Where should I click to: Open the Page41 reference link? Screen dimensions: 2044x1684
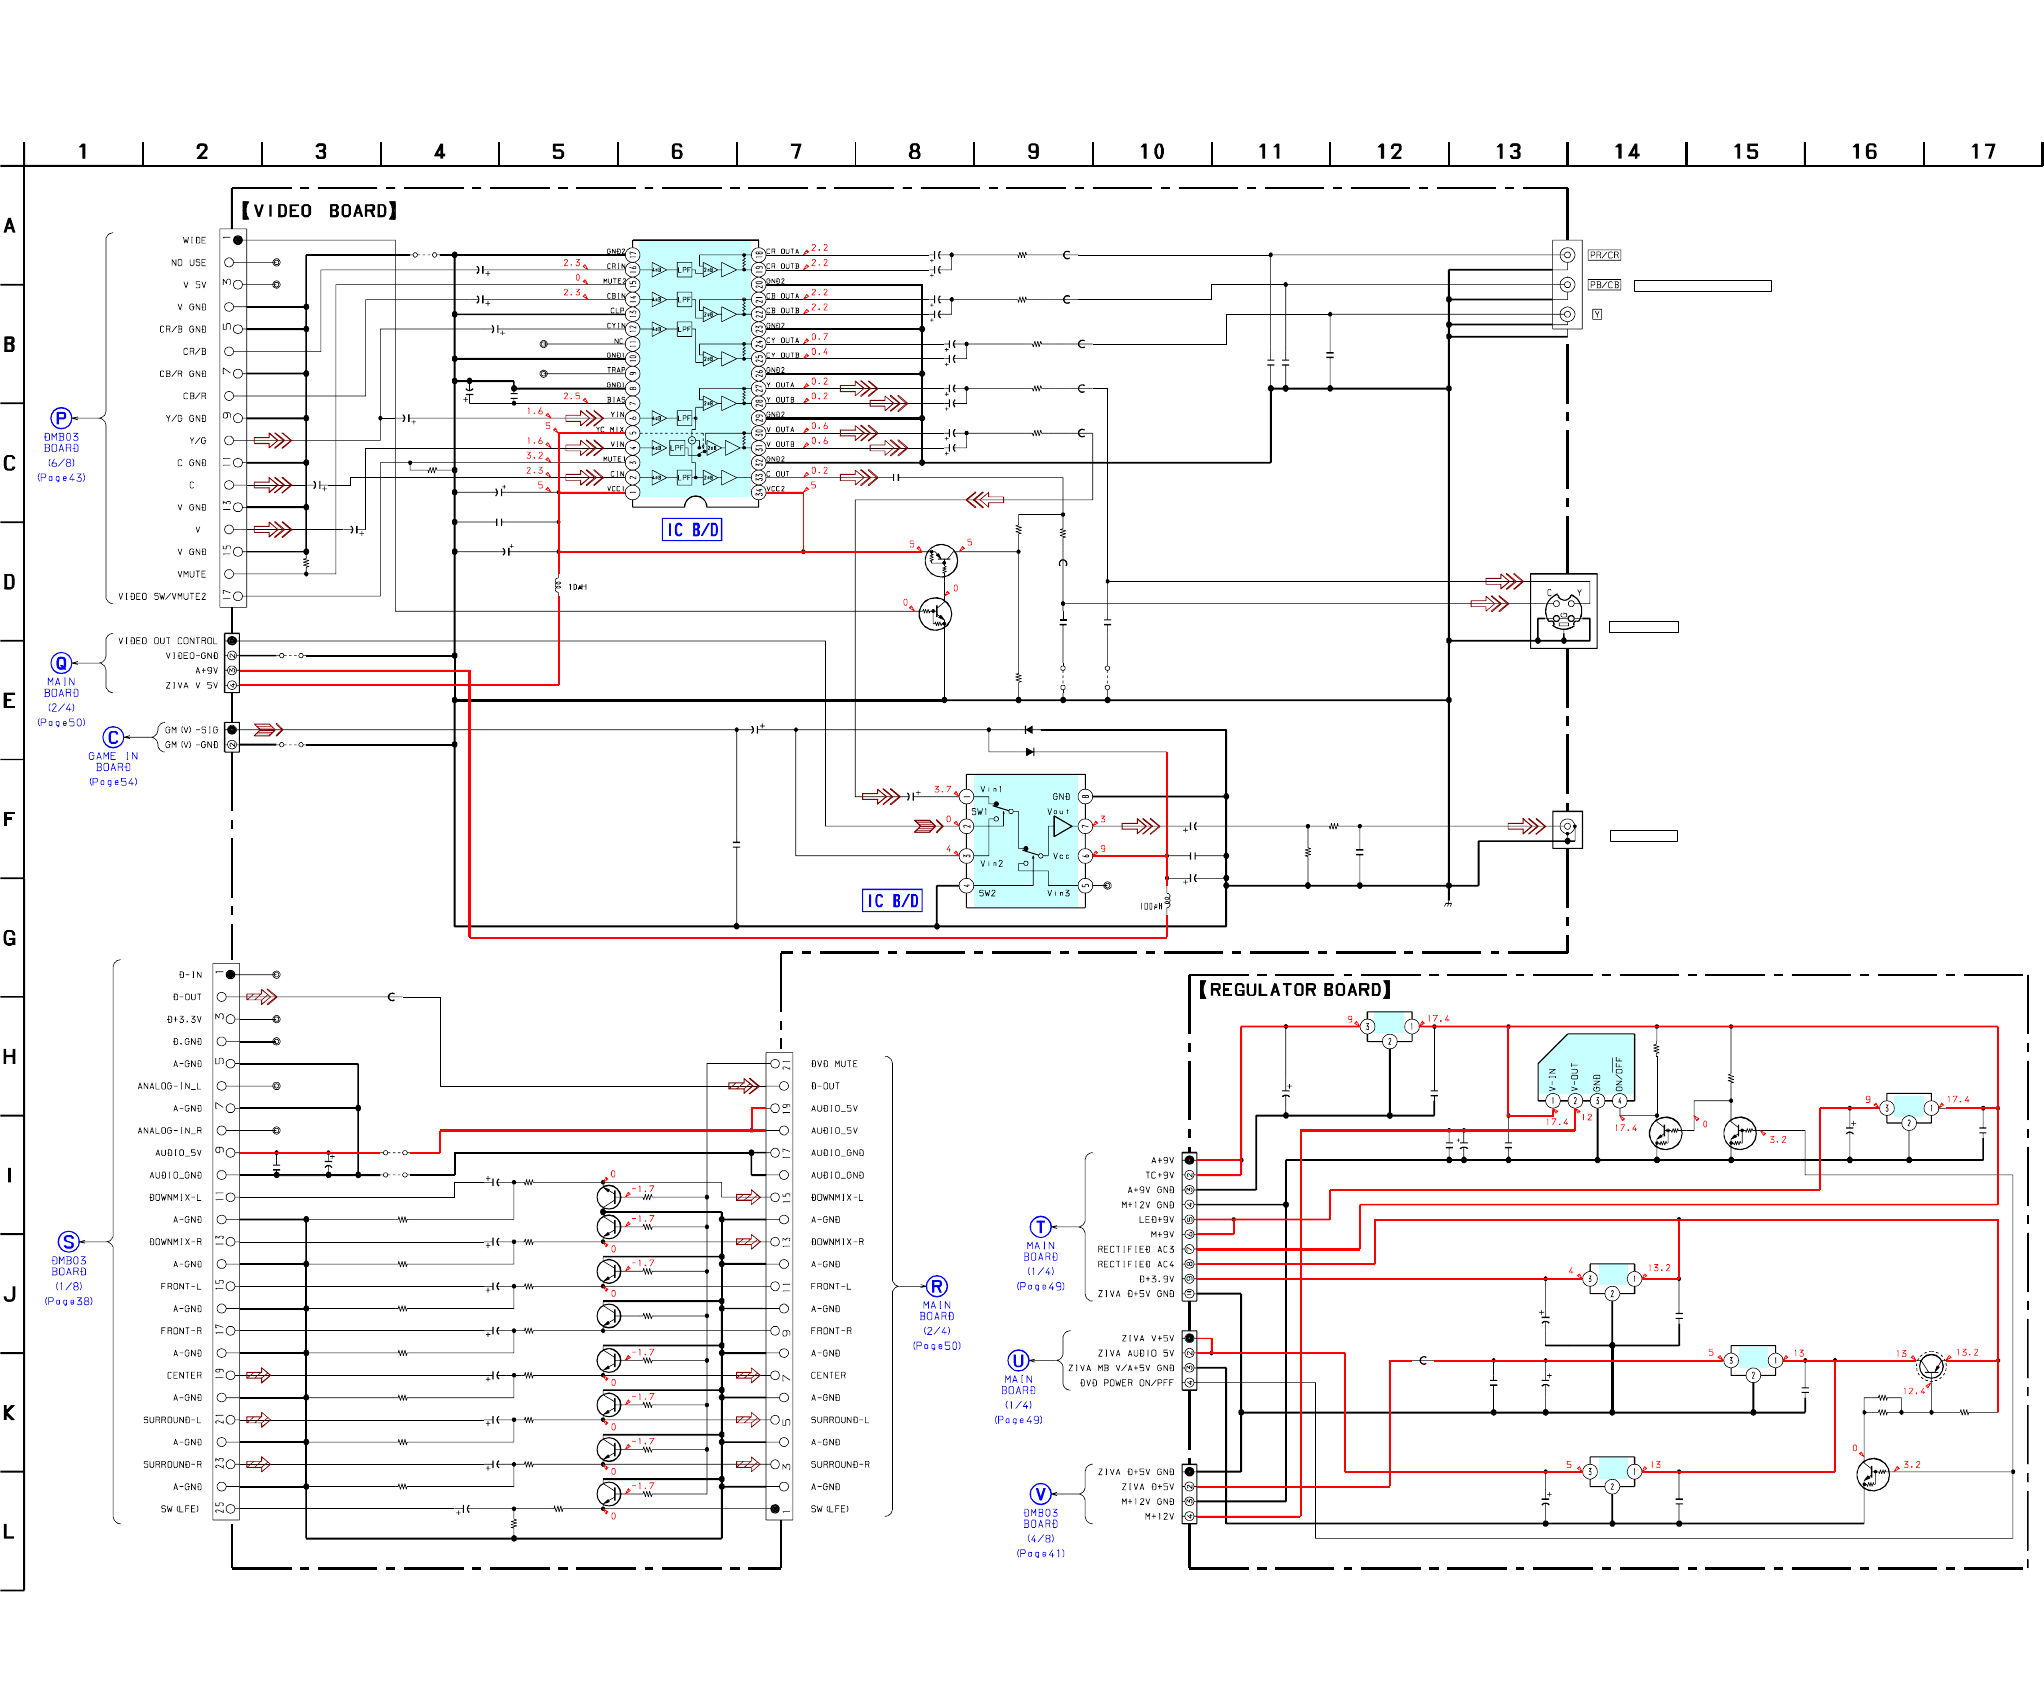coord(1040,1553)
